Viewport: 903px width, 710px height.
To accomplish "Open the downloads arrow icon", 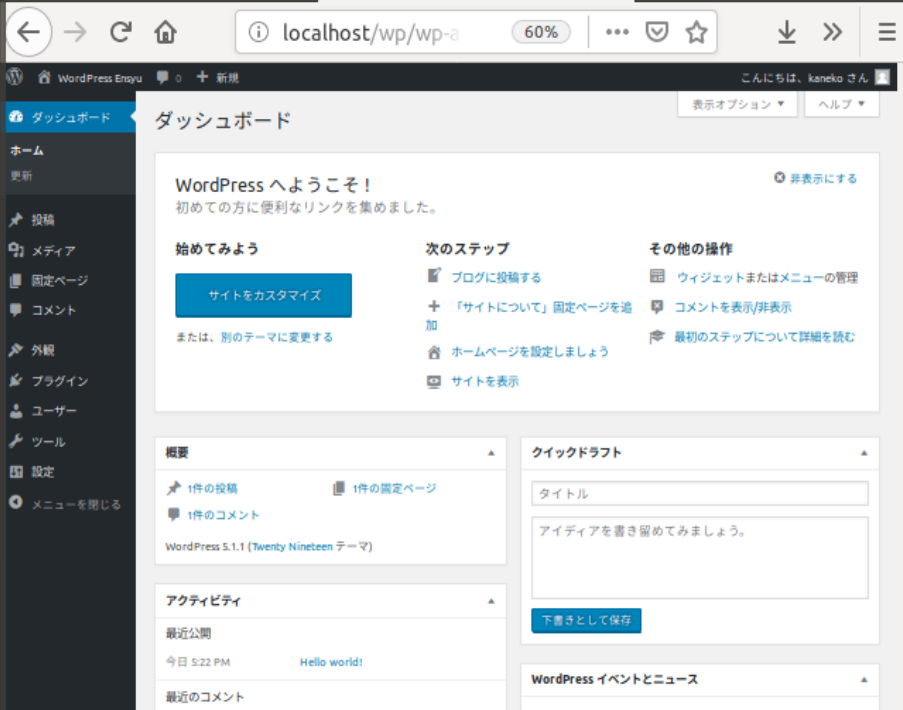I will tap(787, 32).
